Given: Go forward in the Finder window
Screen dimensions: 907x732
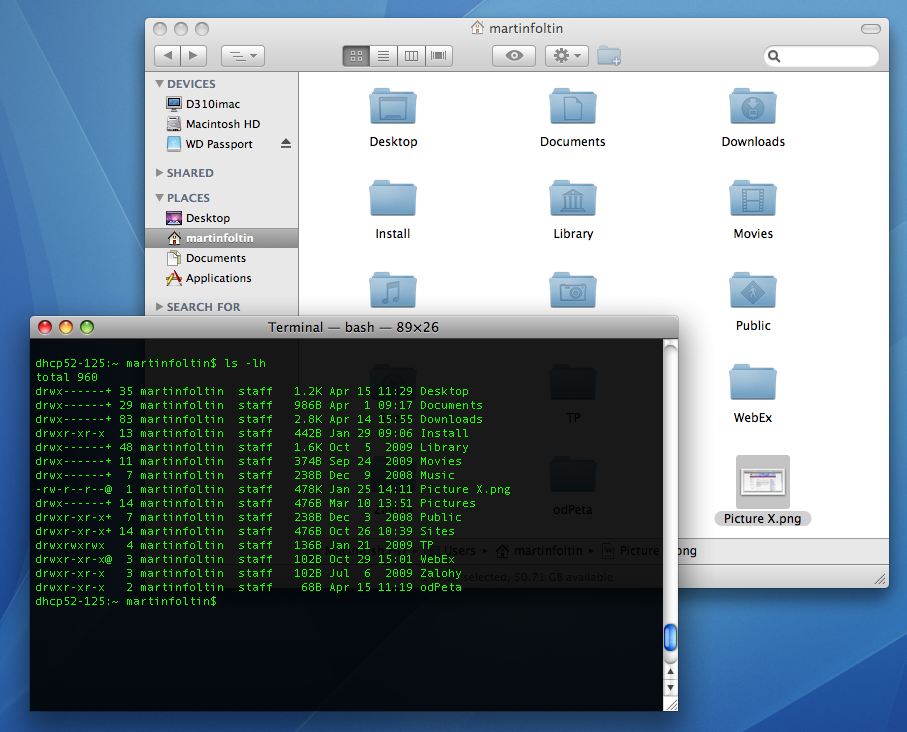Looking at the screenshot, I should pos(194,56).
